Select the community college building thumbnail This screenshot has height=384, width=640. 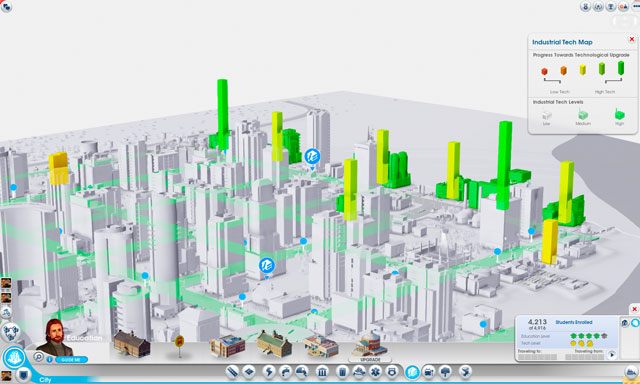(321, 346)
